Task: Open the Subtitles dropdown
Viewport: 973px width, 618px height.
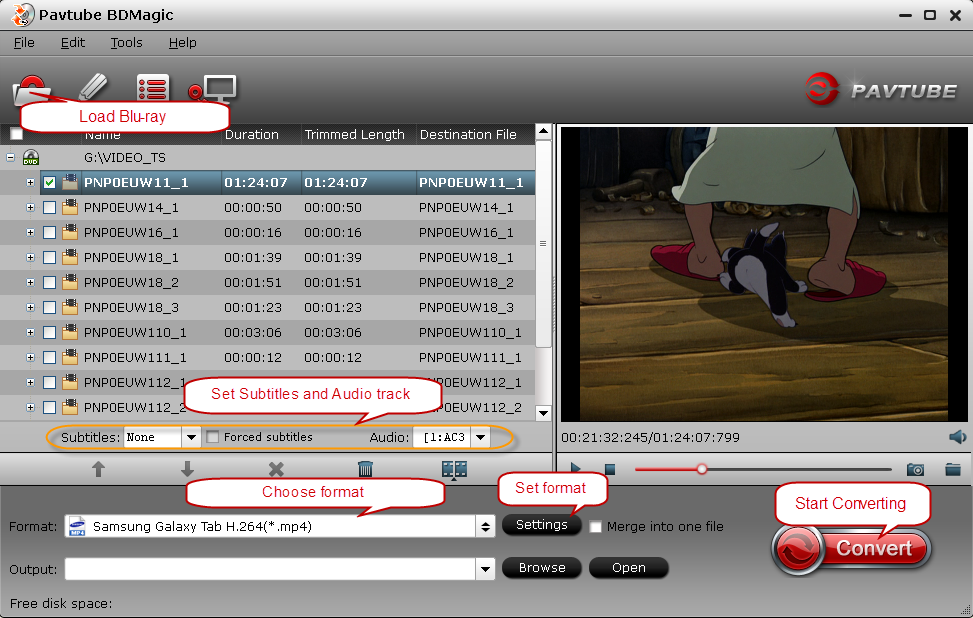Action: point(191,437)
